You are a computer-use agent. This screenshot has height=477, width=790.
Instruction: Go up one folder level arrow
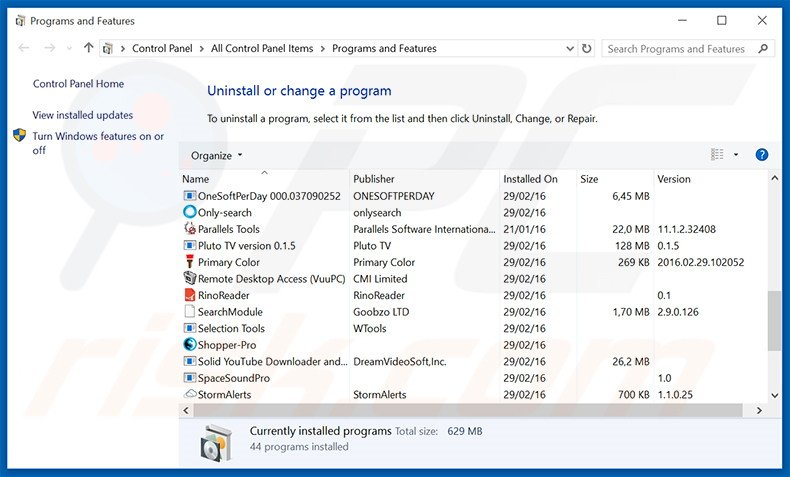pyautogui.click(x=89, y=48)
